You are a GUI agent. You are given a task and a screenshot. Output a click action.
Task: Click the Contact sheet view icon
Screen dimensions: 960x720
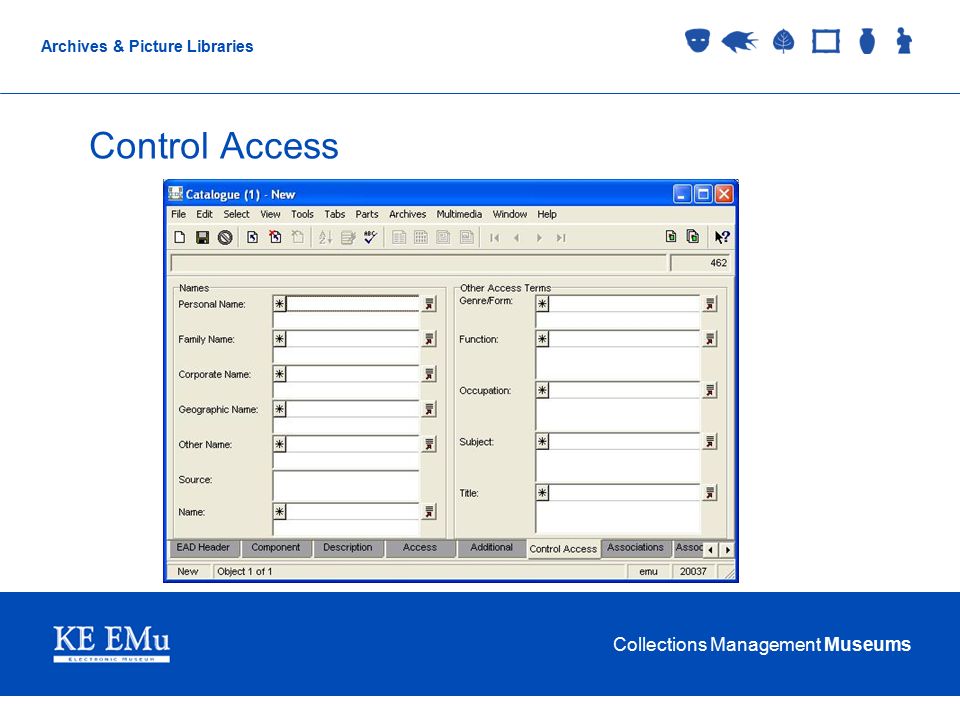click(443, 238)
